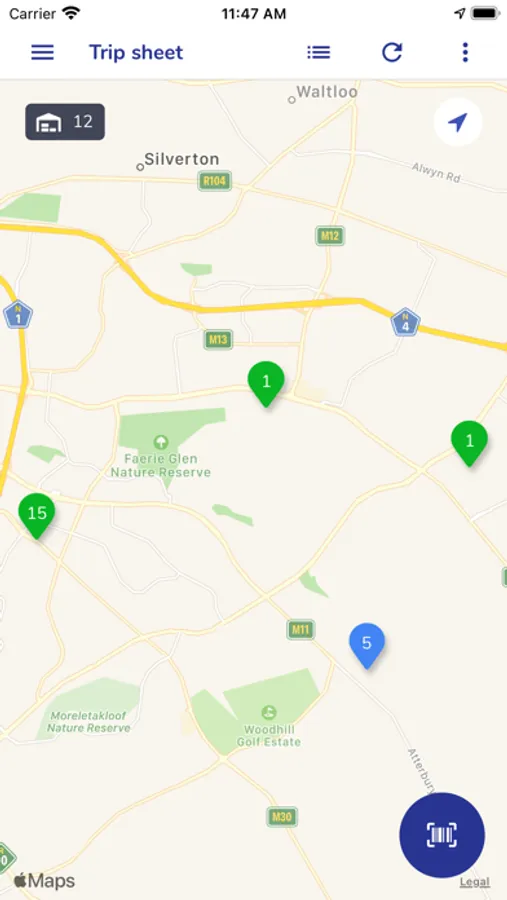This screenshot has height=900, width=507.
Task: Tap the green pin near M13
Action: coord(266,383)
